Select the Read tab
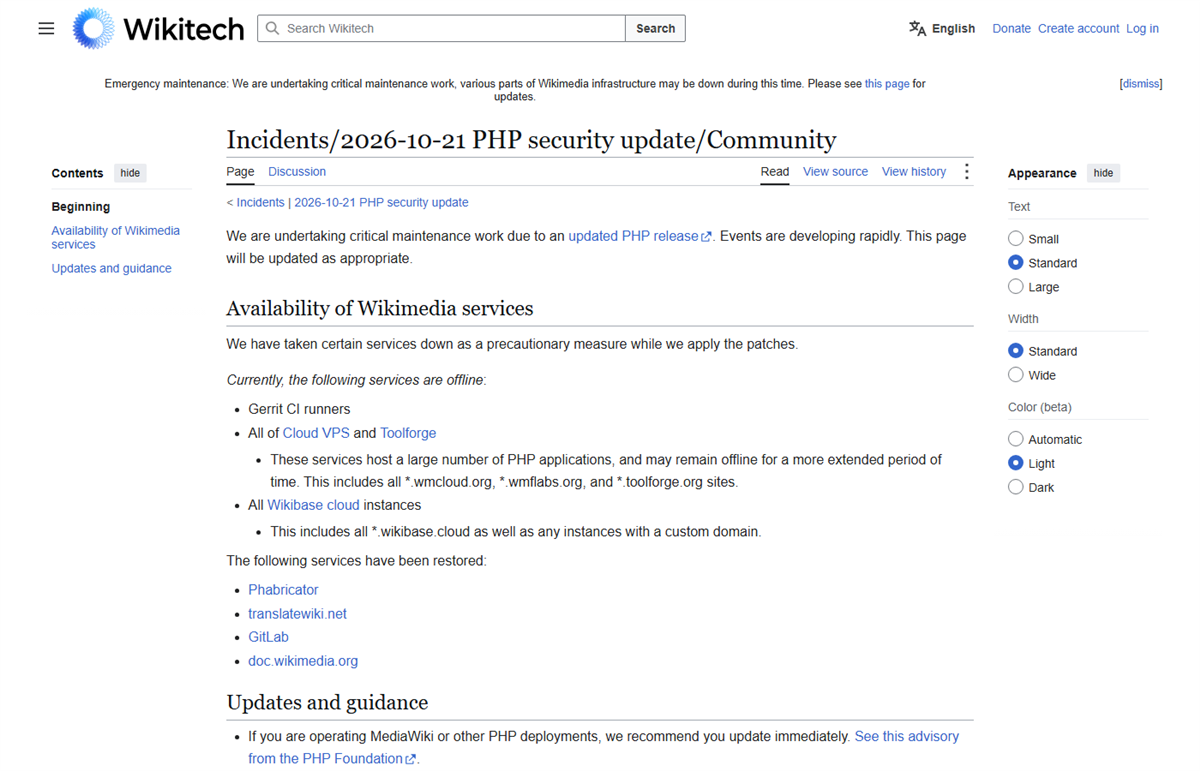The height and width of the screenshot is (771, 1200). tap(775, 172)
